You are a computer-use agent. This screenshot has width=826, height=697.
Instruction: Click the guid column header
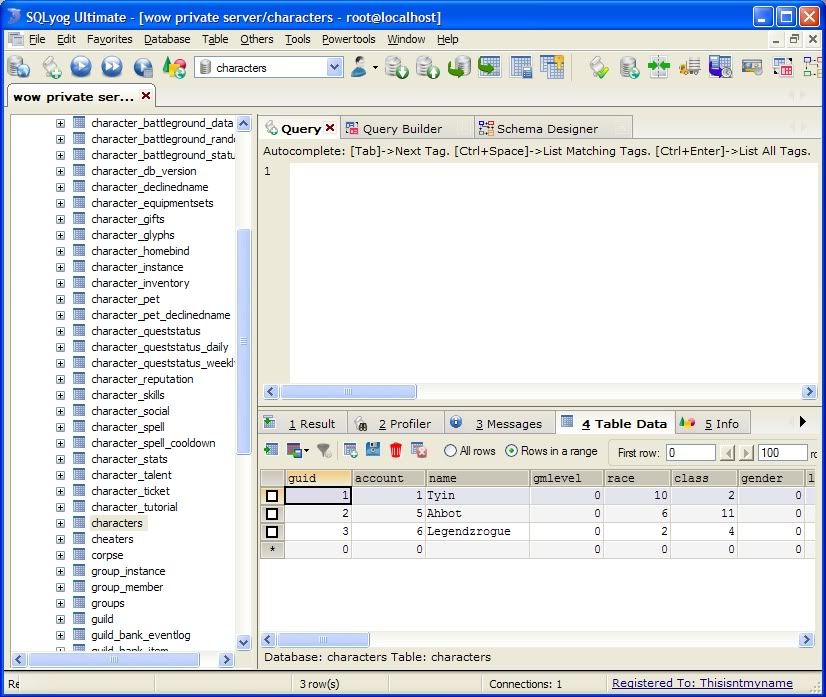pos(318,478)
